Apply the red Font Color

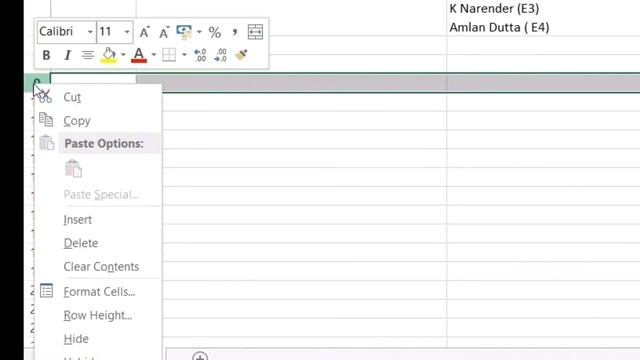pos(139,55)
